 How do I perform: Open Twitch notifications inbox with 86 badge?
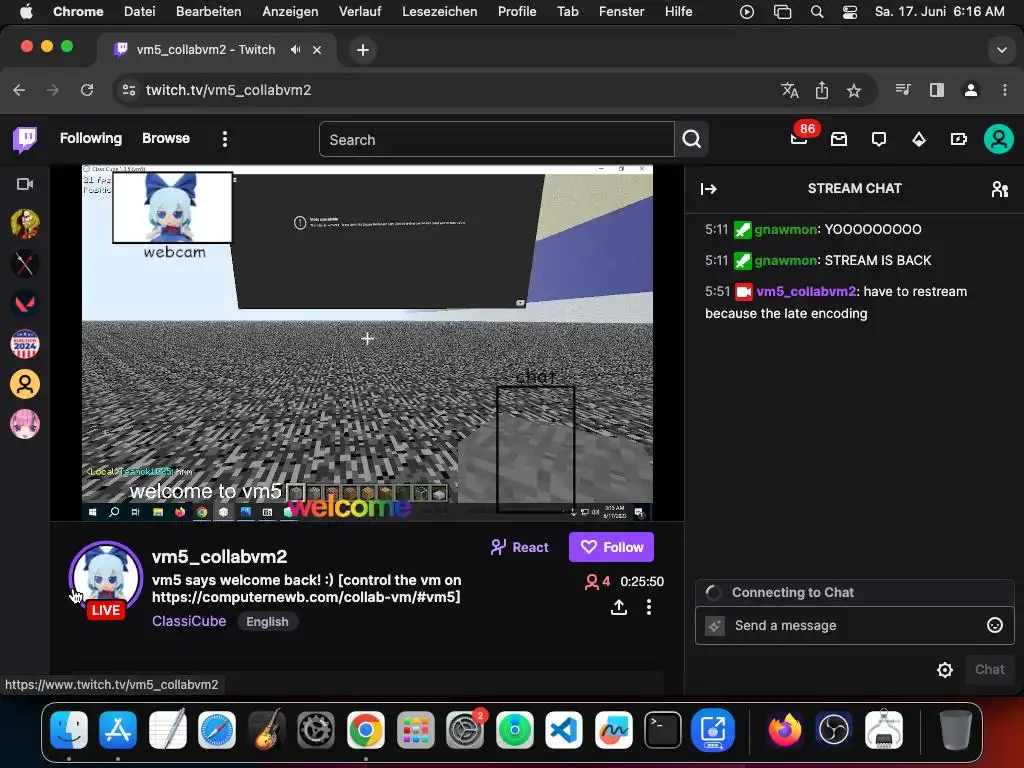799,138
